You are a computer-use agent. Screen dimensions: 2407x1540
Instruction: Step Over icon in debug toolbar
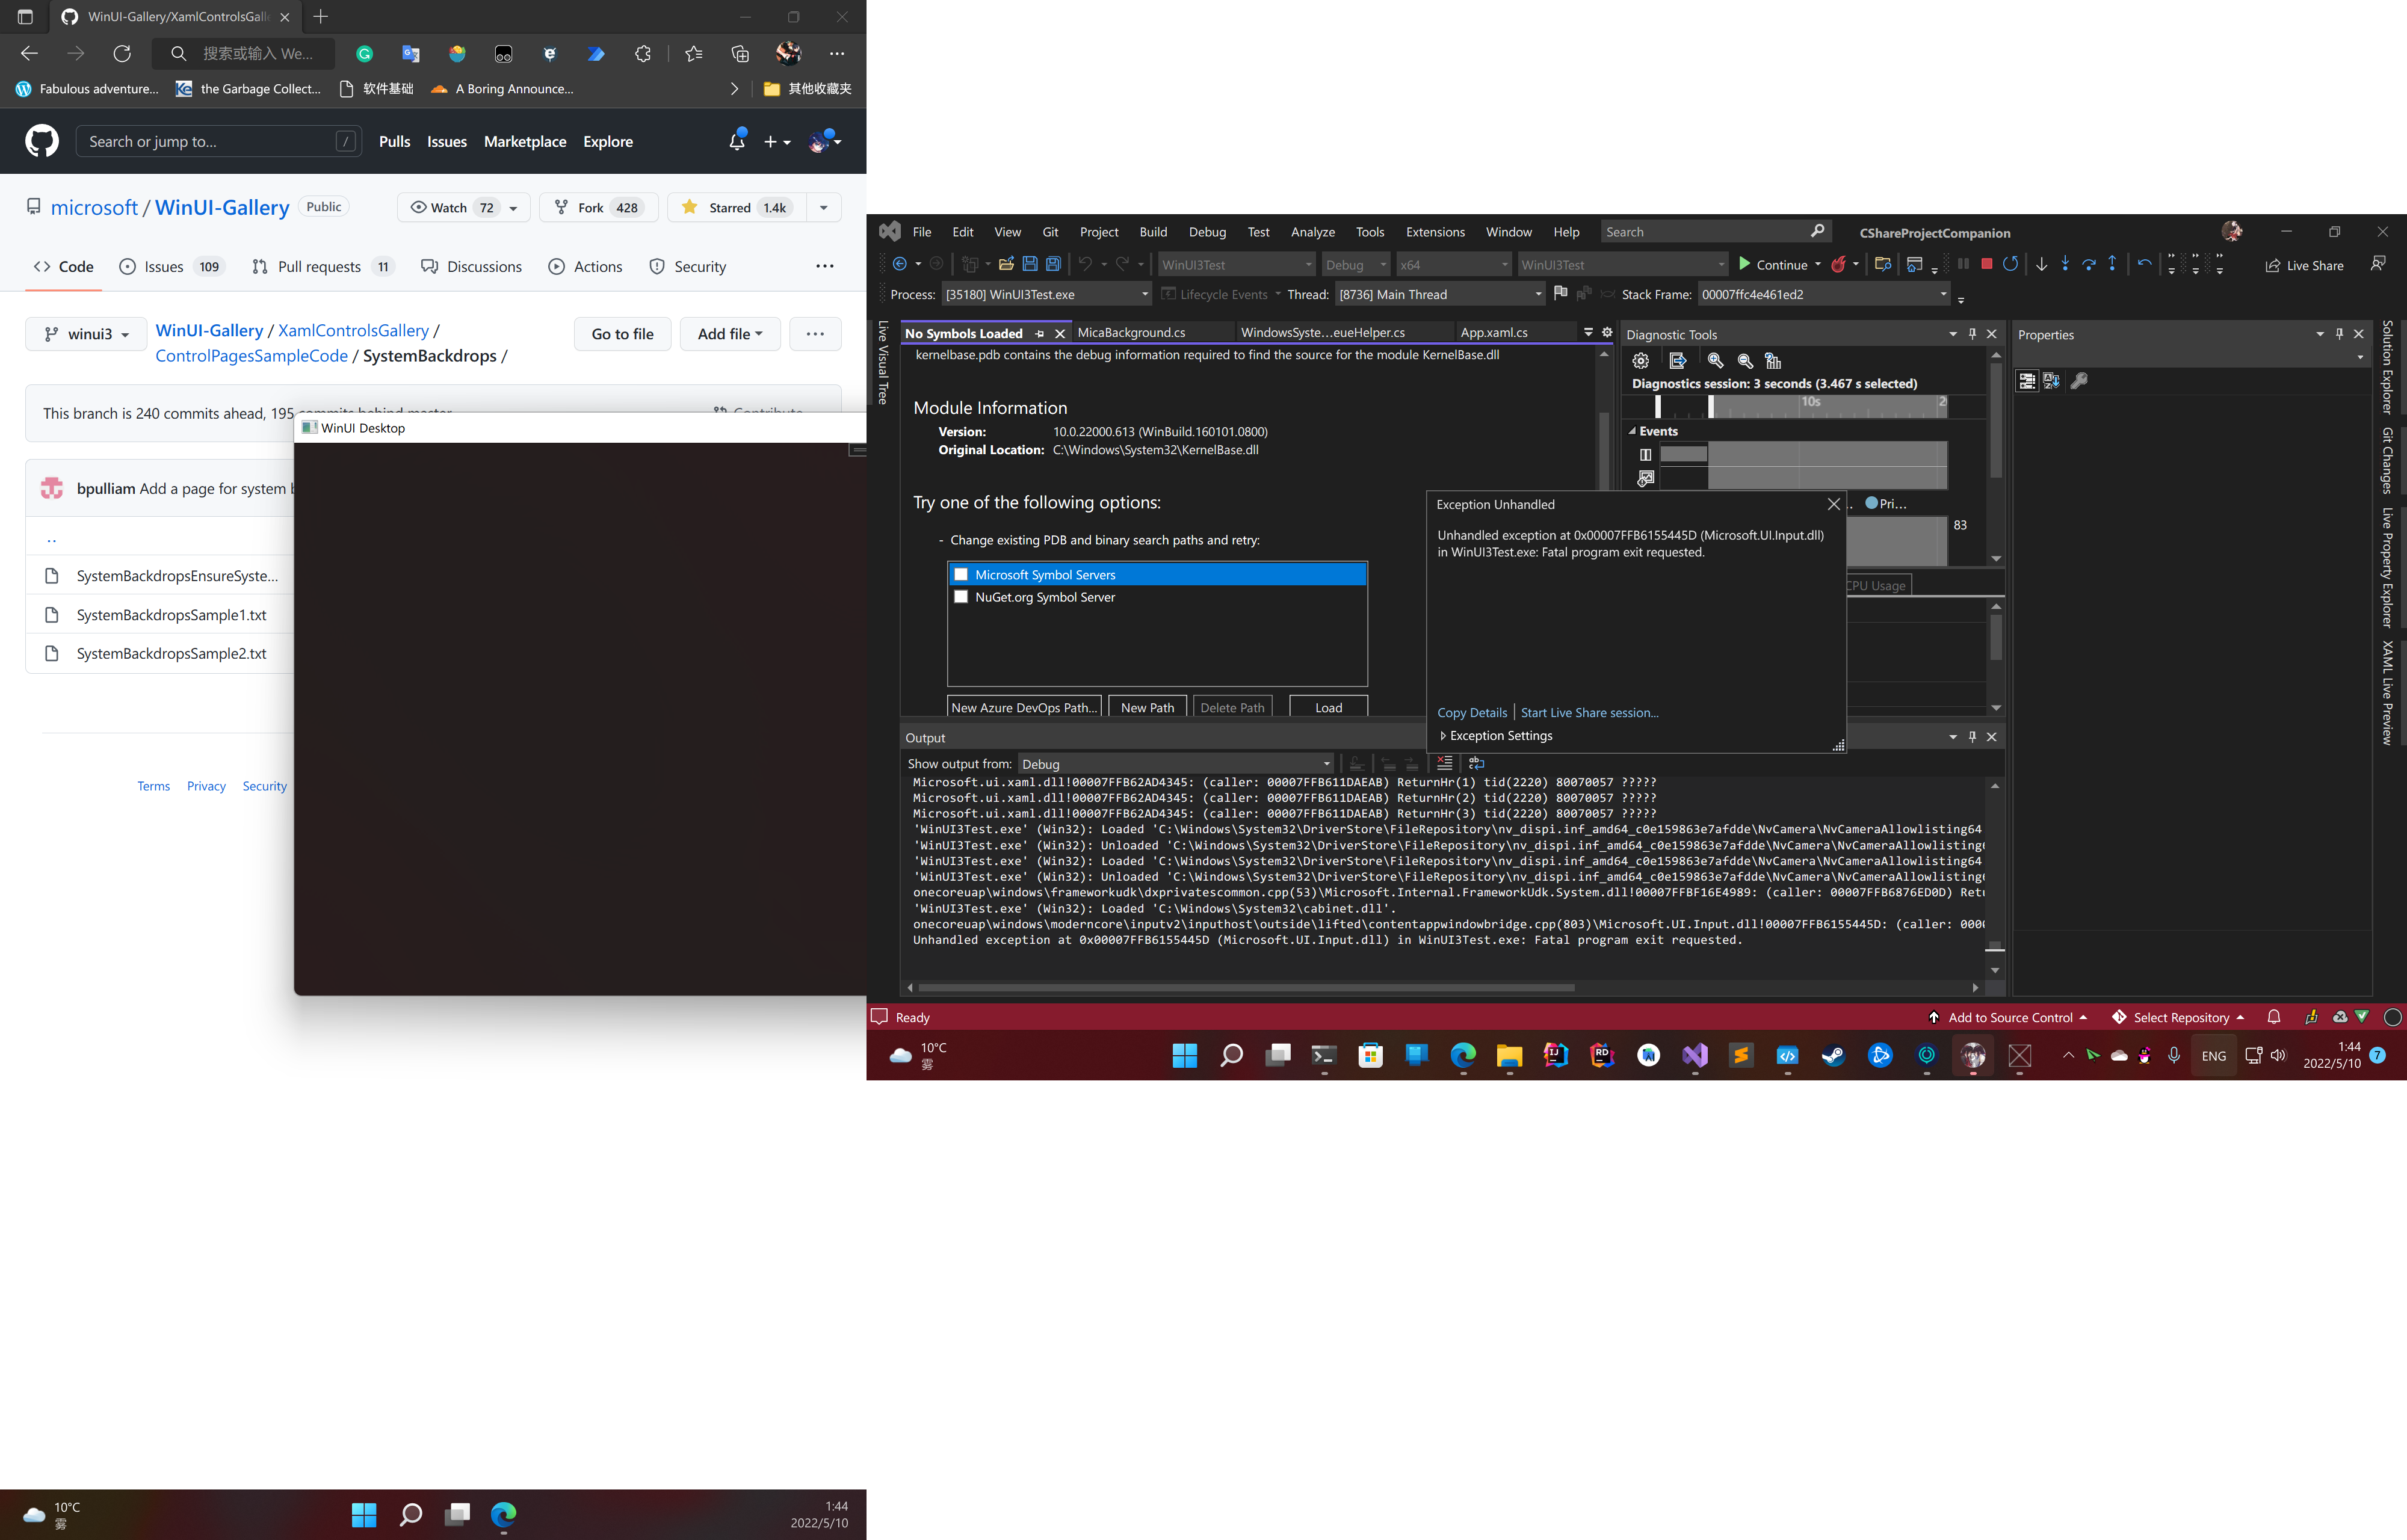[x=2089, y=264]
